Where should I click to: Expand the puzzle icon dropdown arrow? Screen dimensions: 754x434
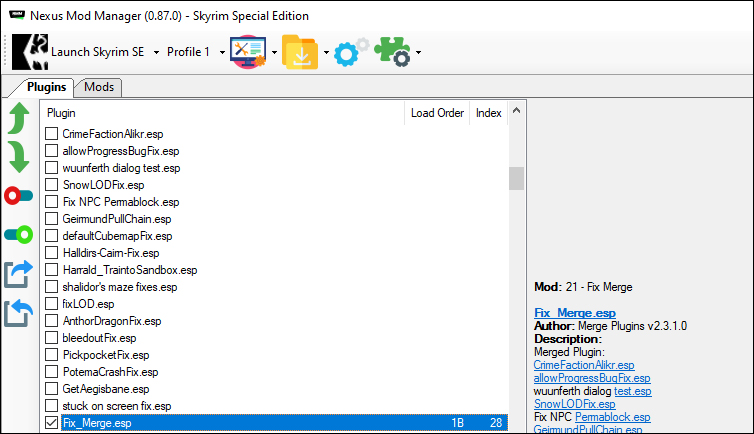(x=418, y=52)
